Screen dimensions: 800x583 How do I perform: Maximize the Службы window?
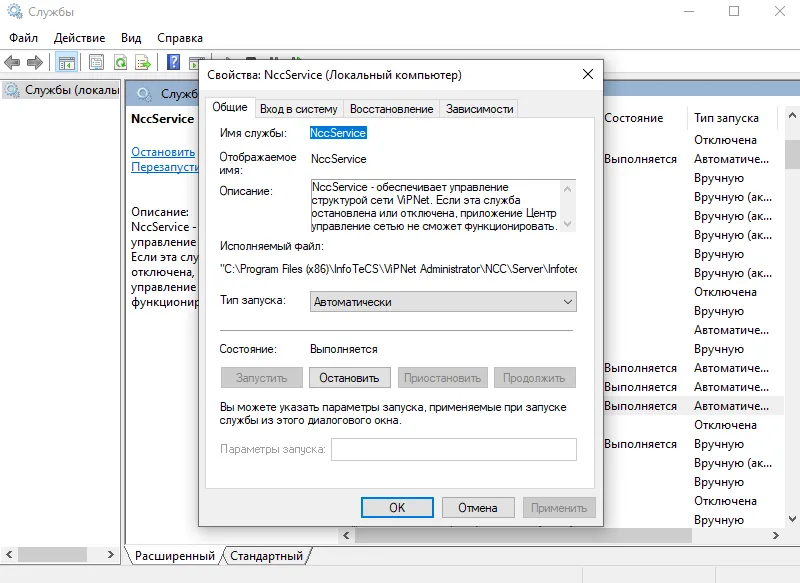(734, 11)
